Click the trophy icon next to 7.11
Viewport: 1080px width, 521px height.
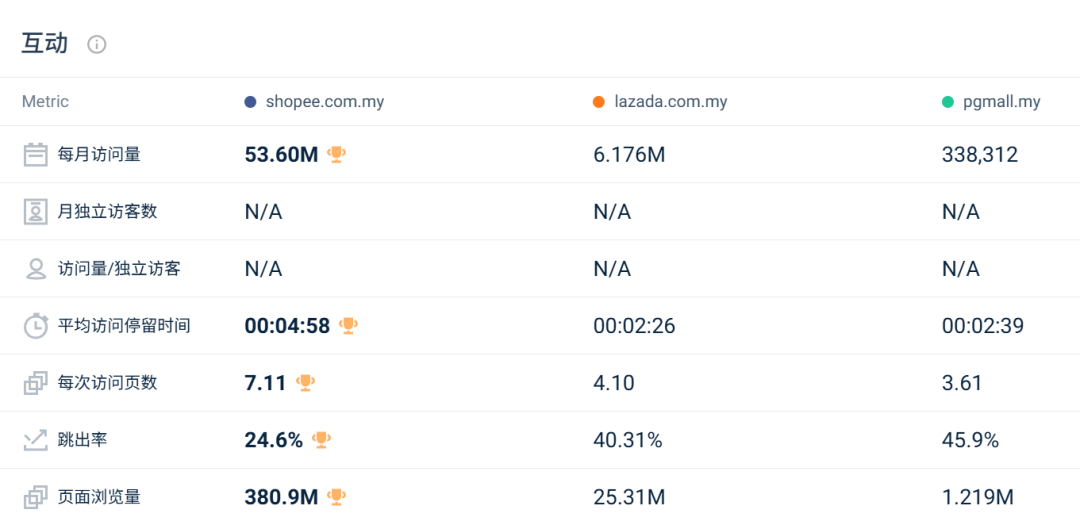[305, 382]
